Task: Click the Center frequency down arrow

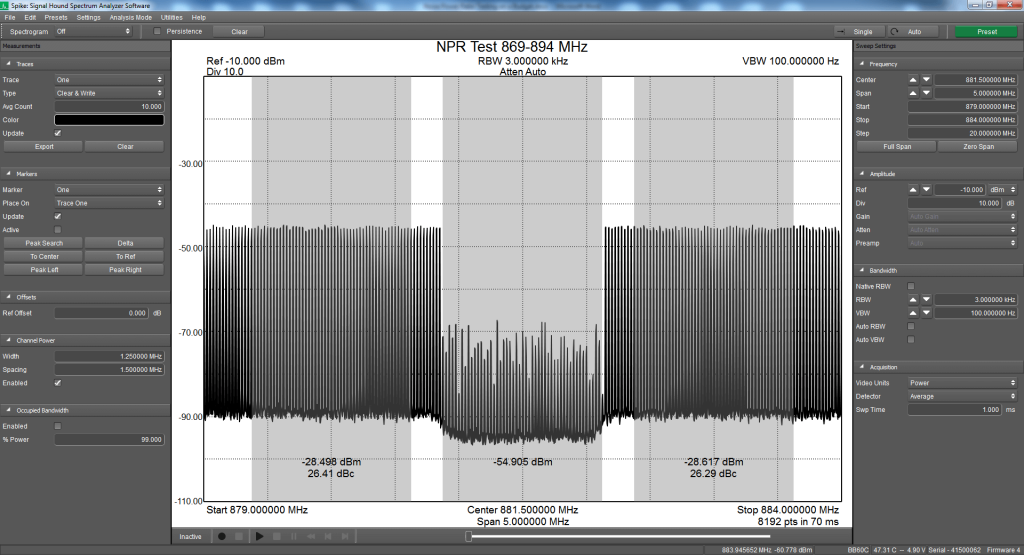Action: [926, 79]
